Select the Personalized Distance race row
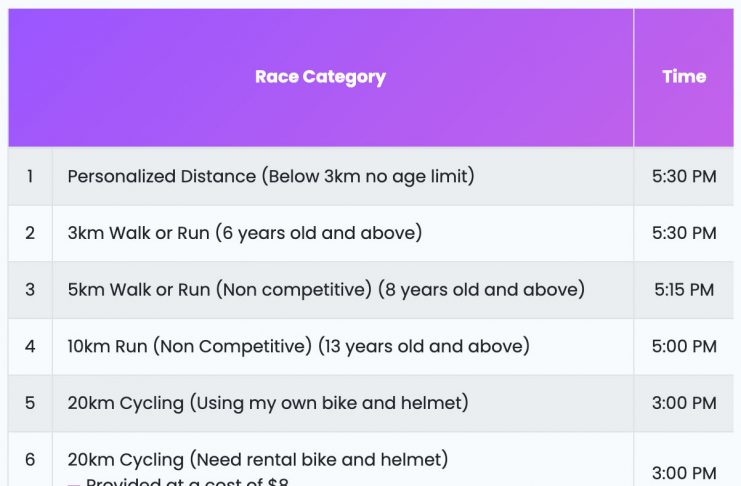The height and width of the screenshot is (486, 741). [x=370, y=176]
